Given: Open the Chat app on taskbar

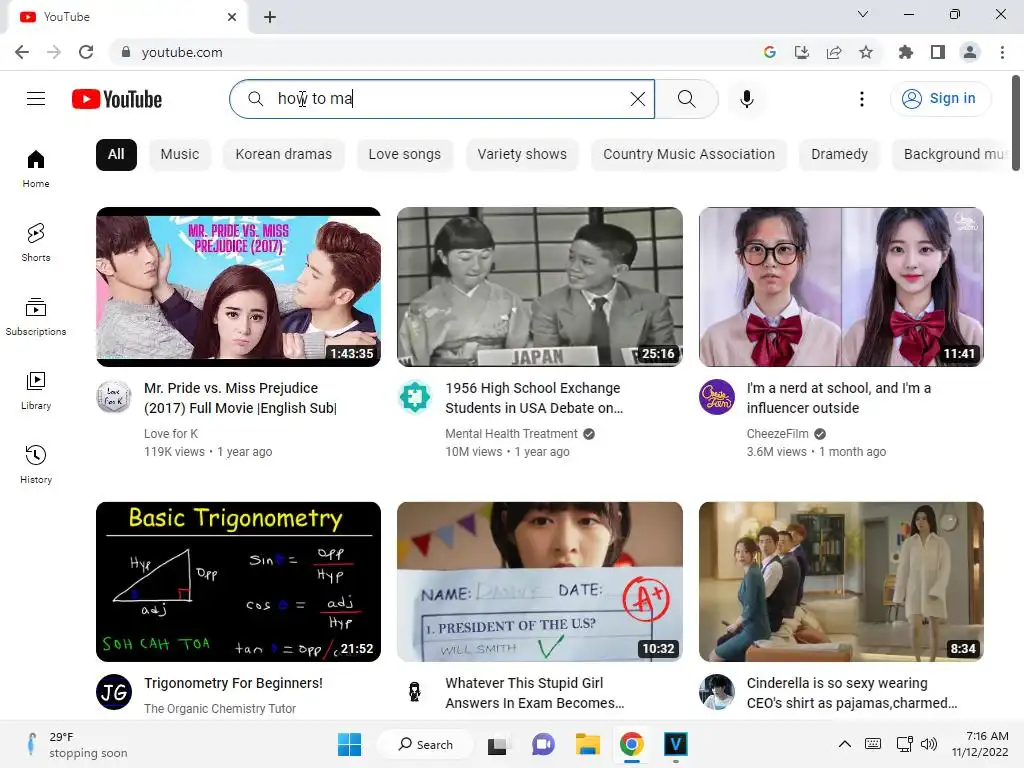Looking at the screenshot, I should coord(543,744).
